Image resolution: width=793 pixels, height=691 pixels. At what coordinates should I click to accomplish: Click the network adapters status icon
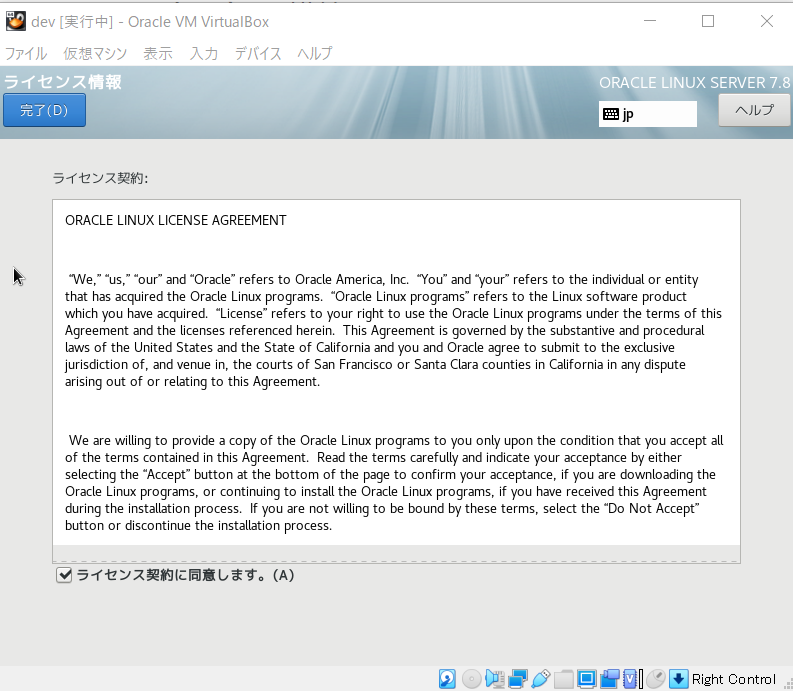(x=517, y=678)
